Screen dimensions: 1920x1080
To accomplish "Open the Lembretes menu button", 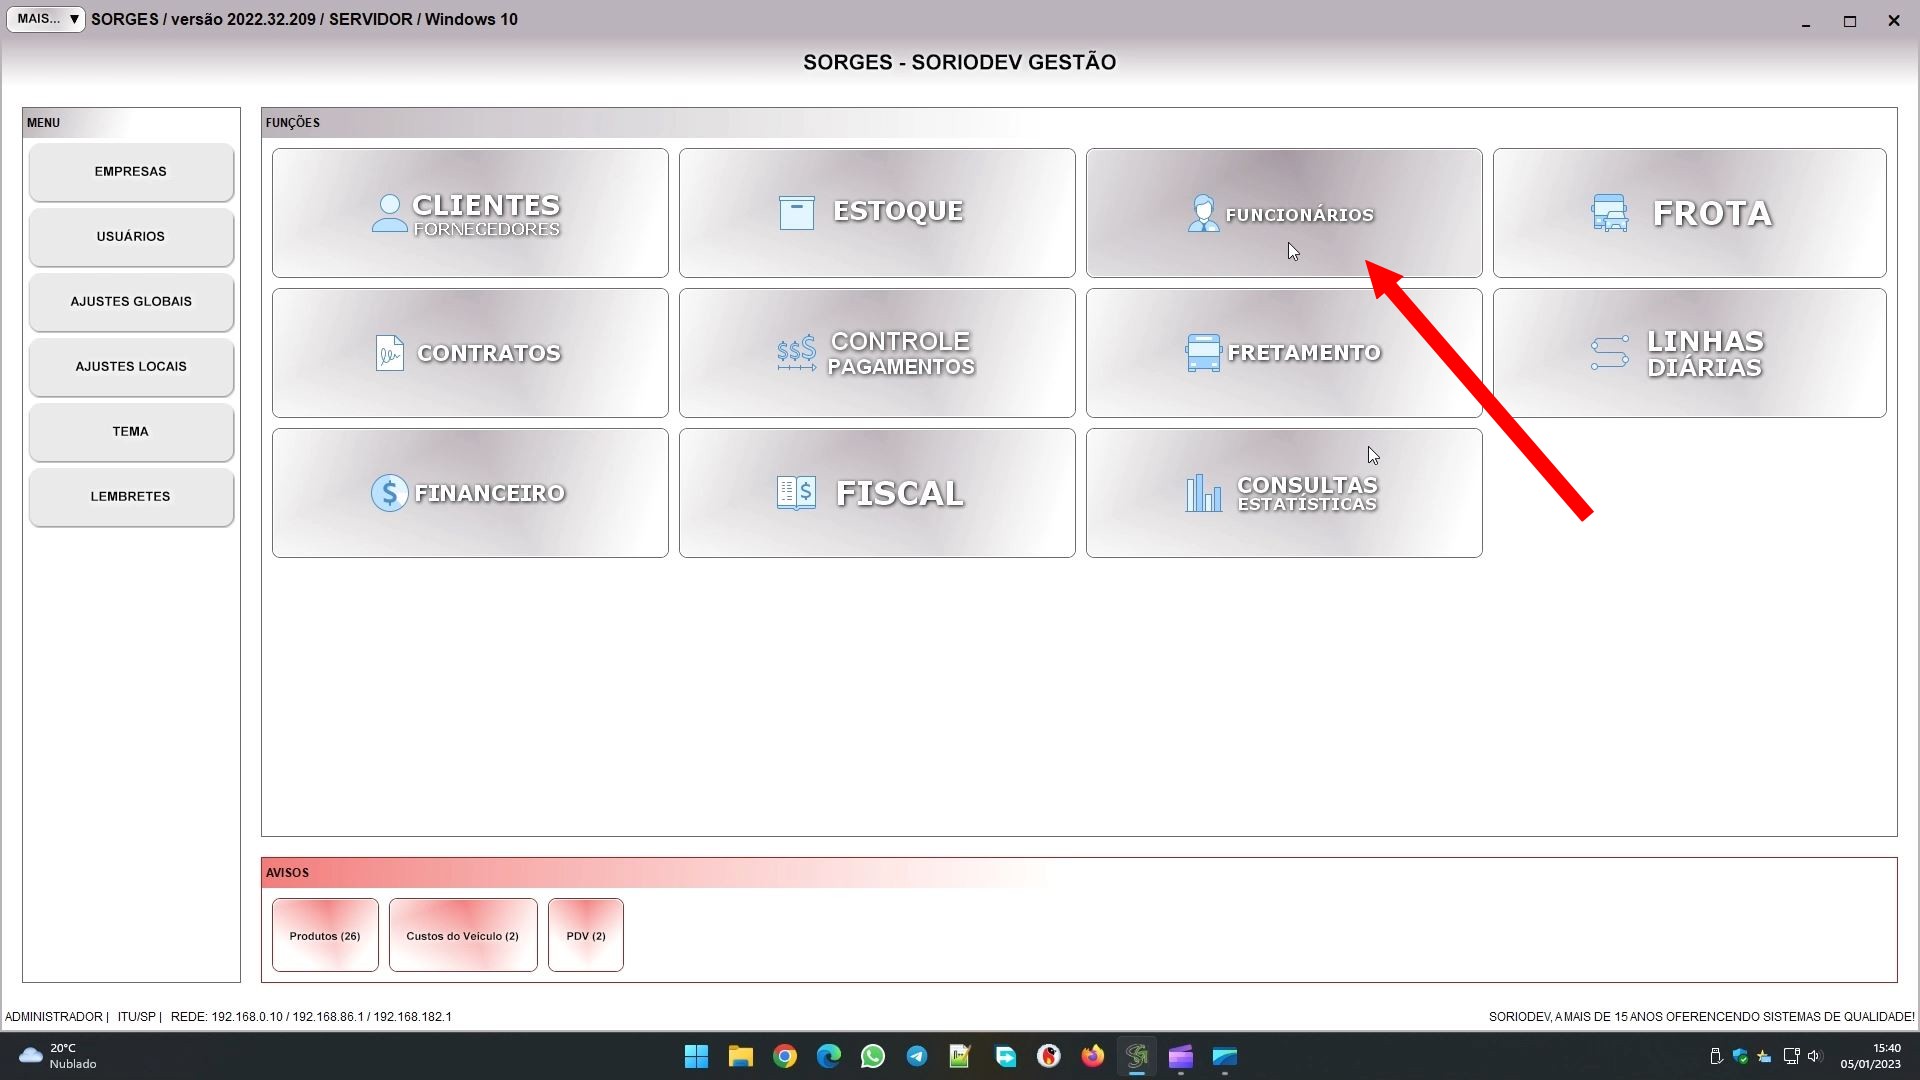I will coord(131,497).
